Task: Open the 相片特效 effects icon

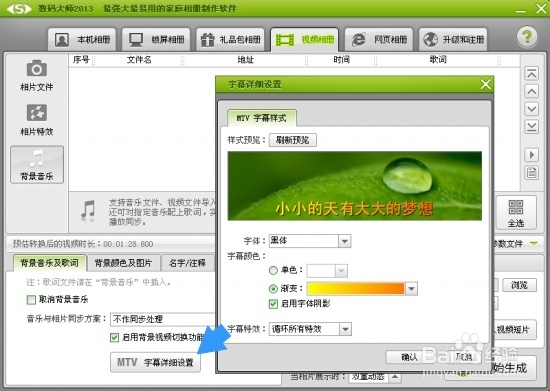Action: point(36,119)
